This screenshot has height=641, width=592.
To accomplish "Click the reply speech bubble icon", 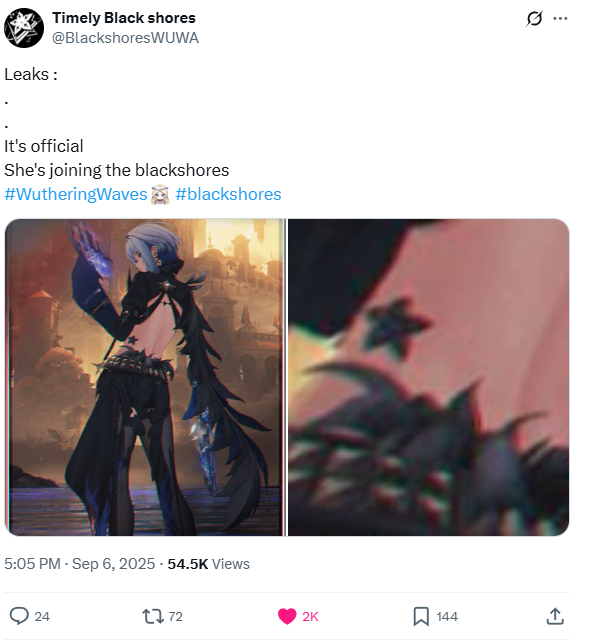I will click(x=19, y=616).
